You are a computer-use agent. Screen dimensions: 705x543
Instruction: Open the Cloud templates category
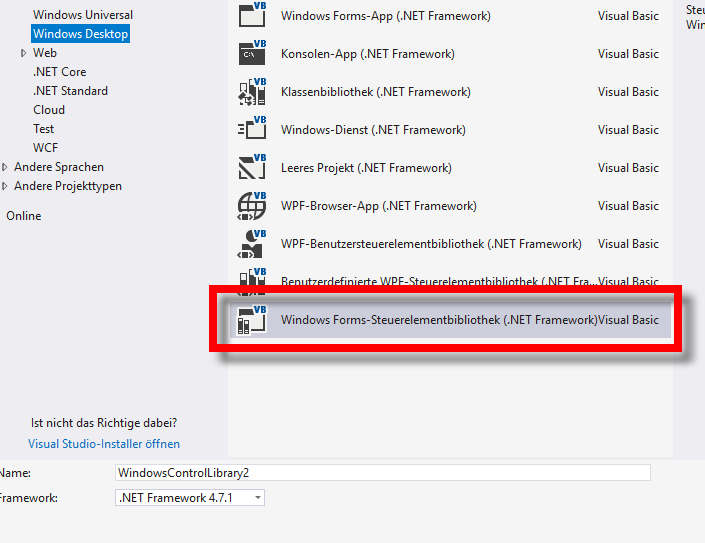coord(49,110)
